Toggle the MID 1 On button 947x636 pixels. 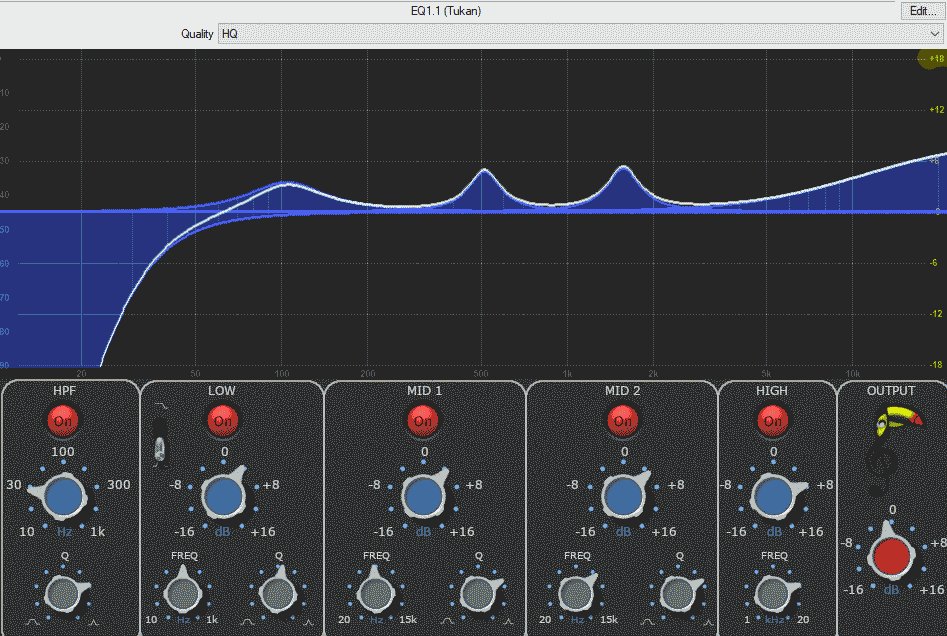coord(423,421)
